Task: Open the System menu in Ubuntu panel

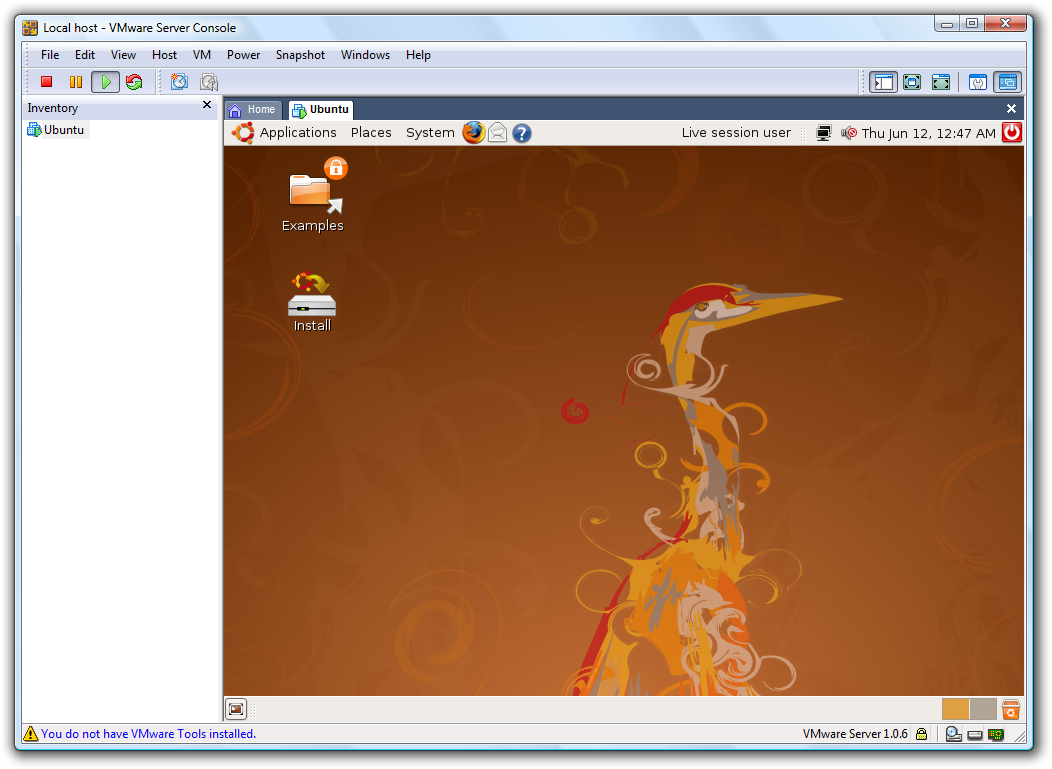Action: tap(430, 133)
